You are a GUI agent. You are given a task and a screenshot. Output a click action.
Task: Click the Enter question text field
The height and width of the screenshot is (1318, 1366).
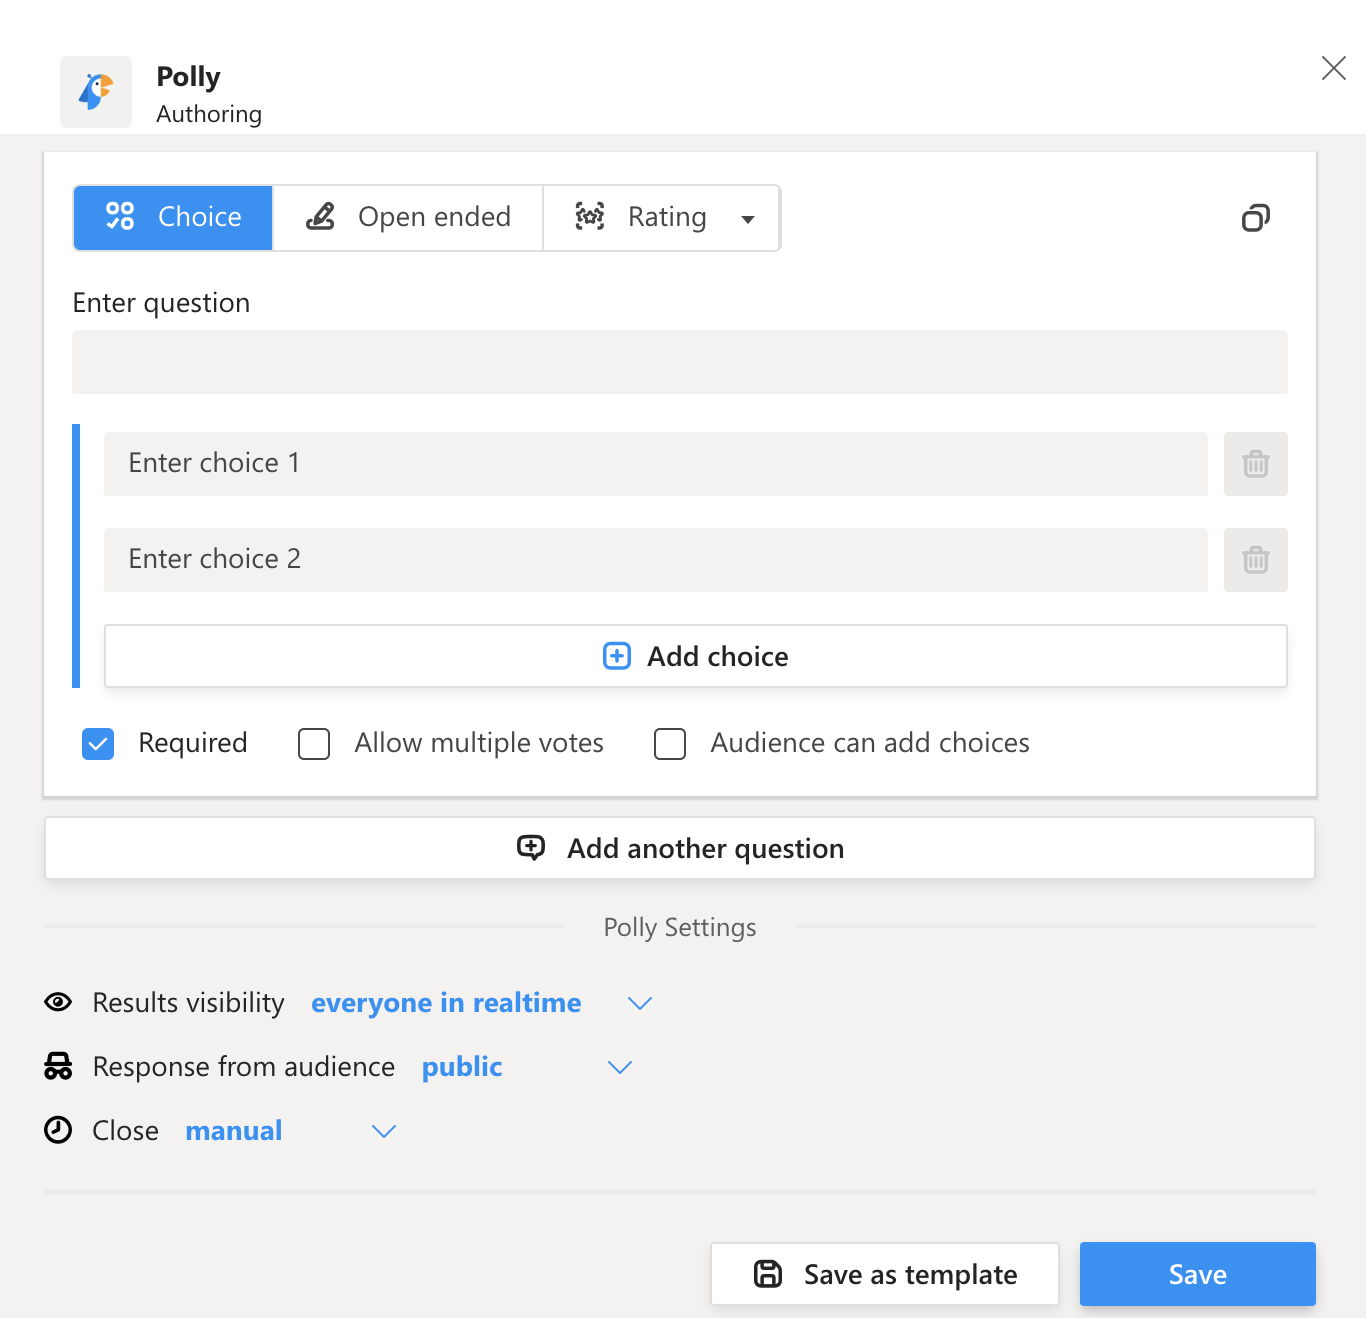[679, 362]
